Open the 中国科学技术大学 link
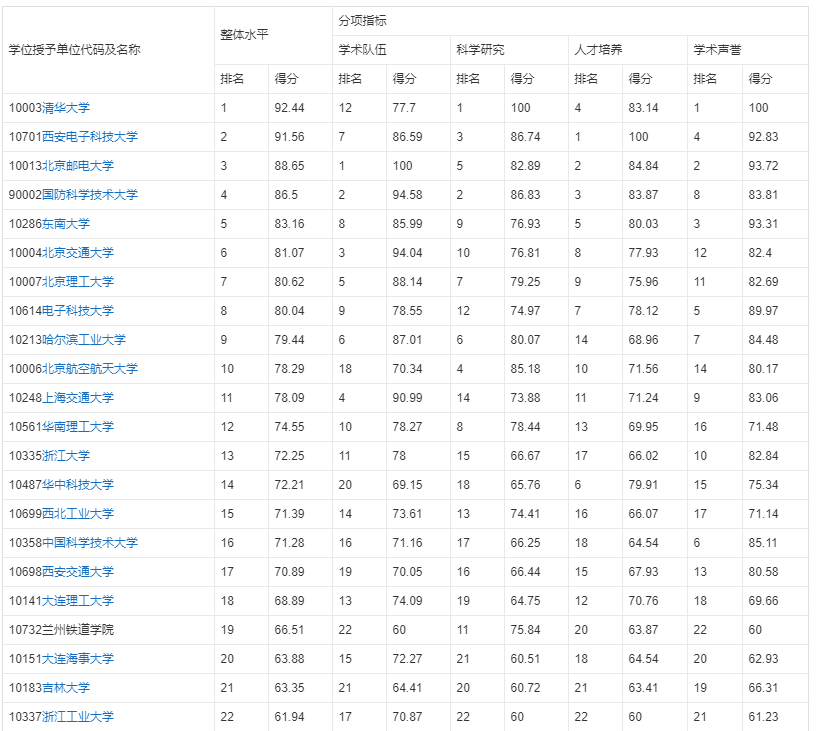Screen dimensions: 818x731 click(x=90, y=543)
